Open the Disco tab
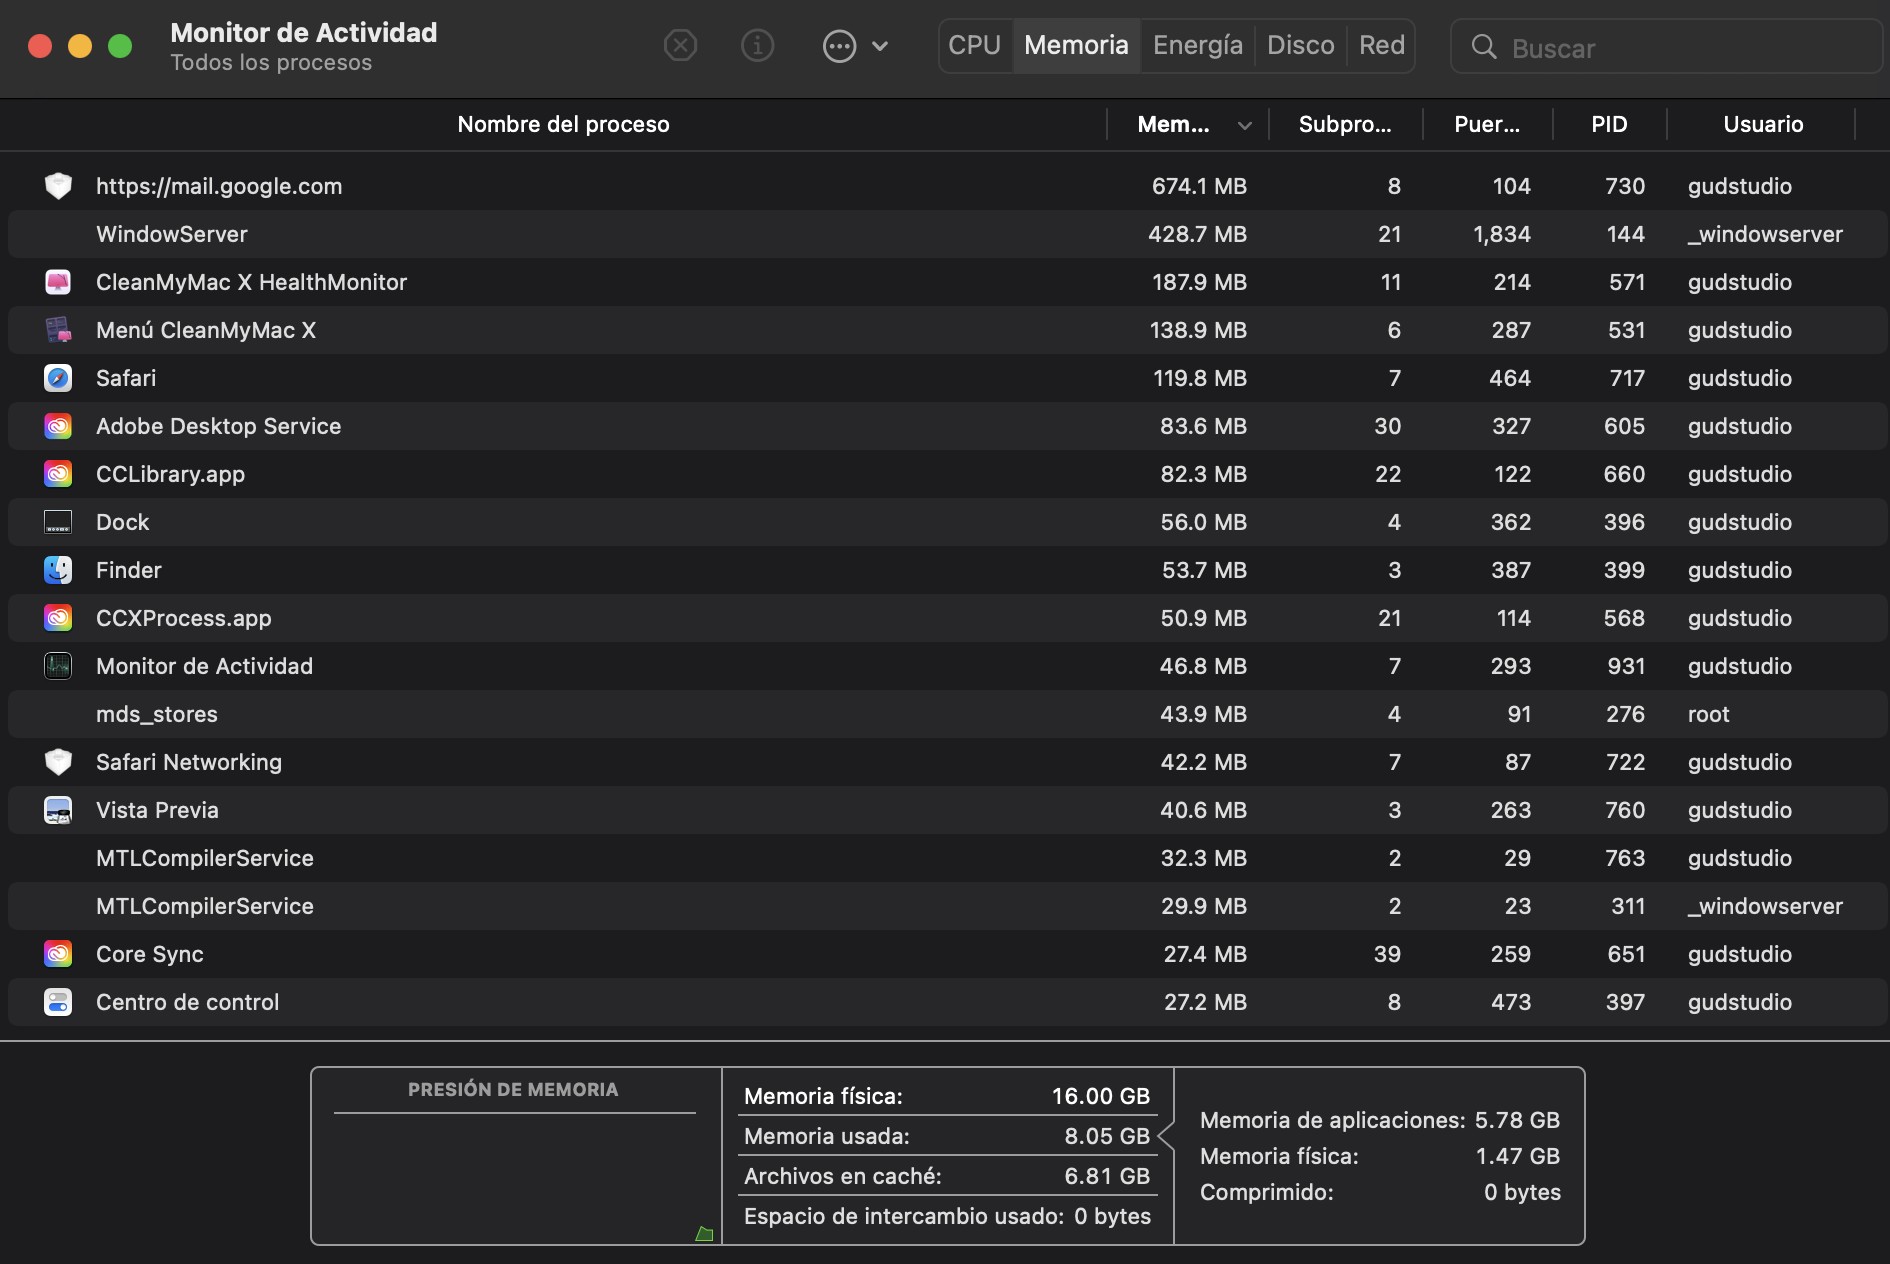The width and height of the screenshot is (1890, 1264). [x=1300, y=46]
